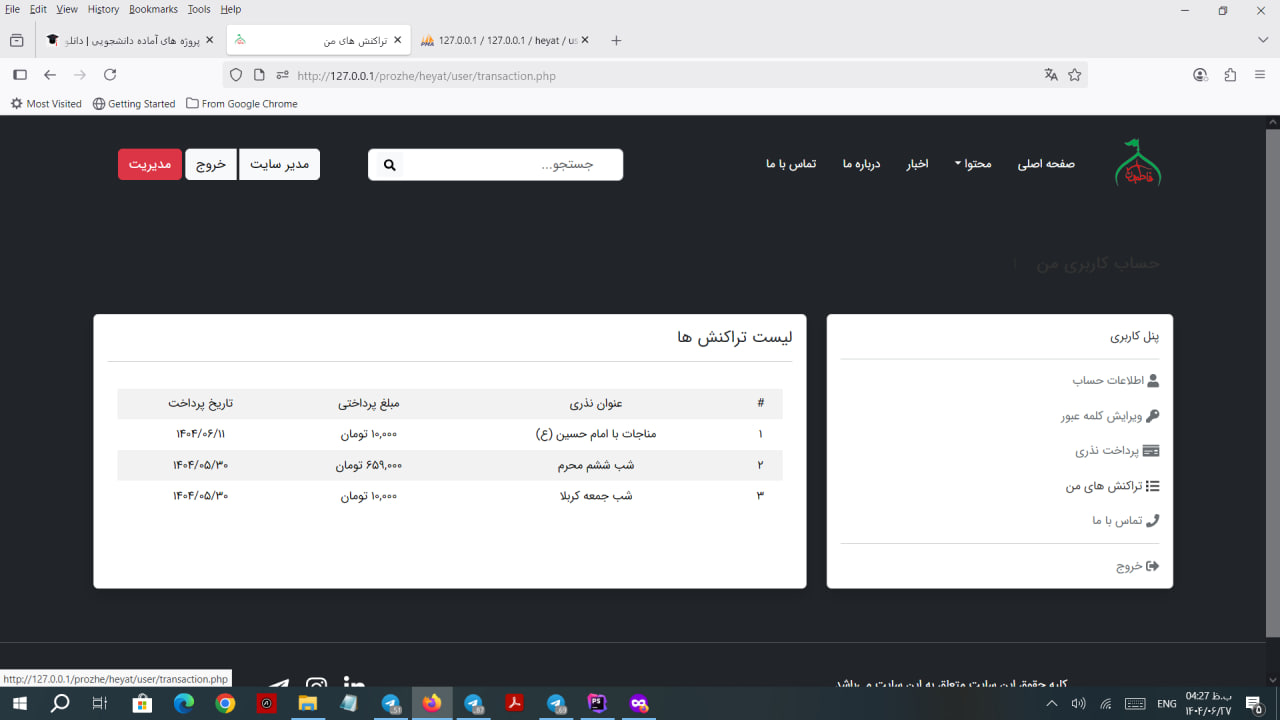Expand the محتوا dropdown in navigation

[971, 164]
